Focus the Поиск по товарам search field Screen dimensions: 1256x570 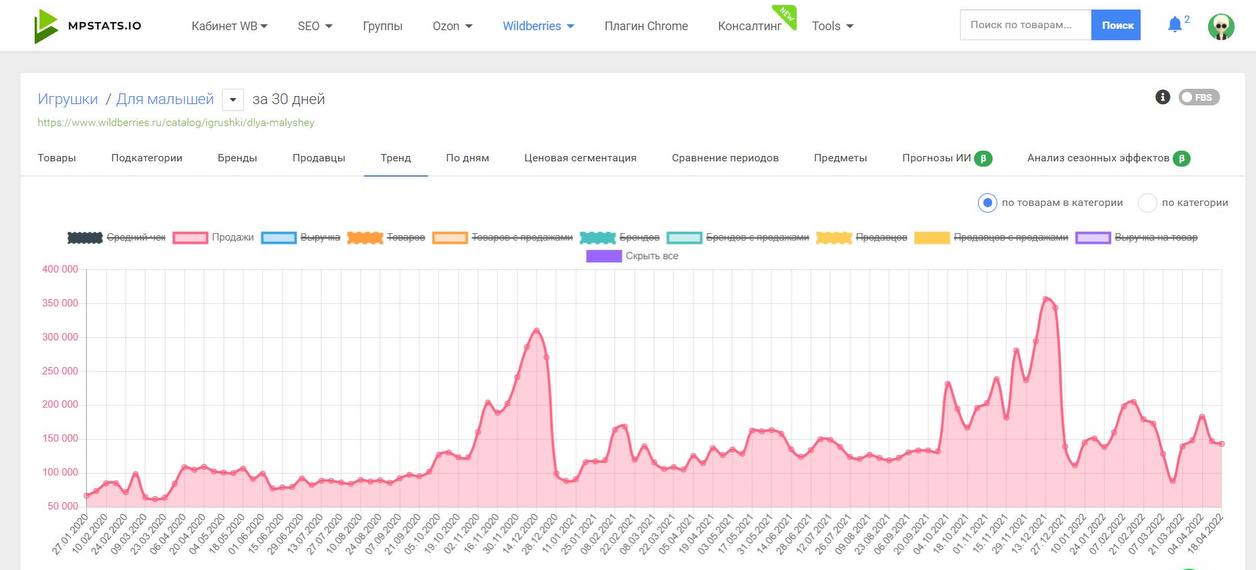(1025, 25)
